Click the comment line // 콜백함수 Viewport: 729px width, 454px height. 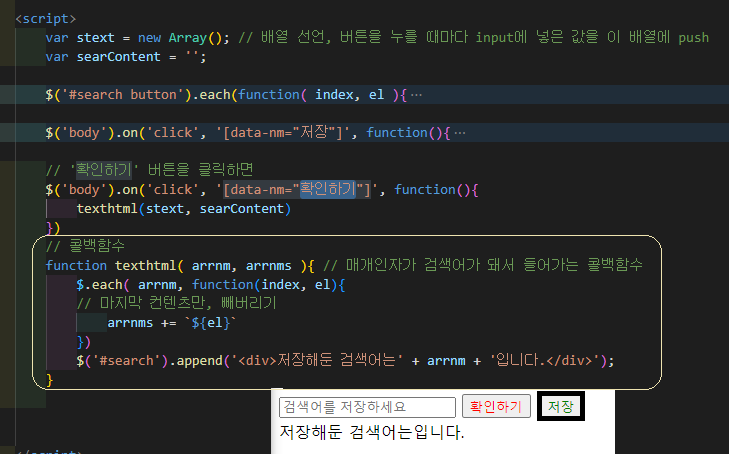pyautogui.click(x=85, y=245)
